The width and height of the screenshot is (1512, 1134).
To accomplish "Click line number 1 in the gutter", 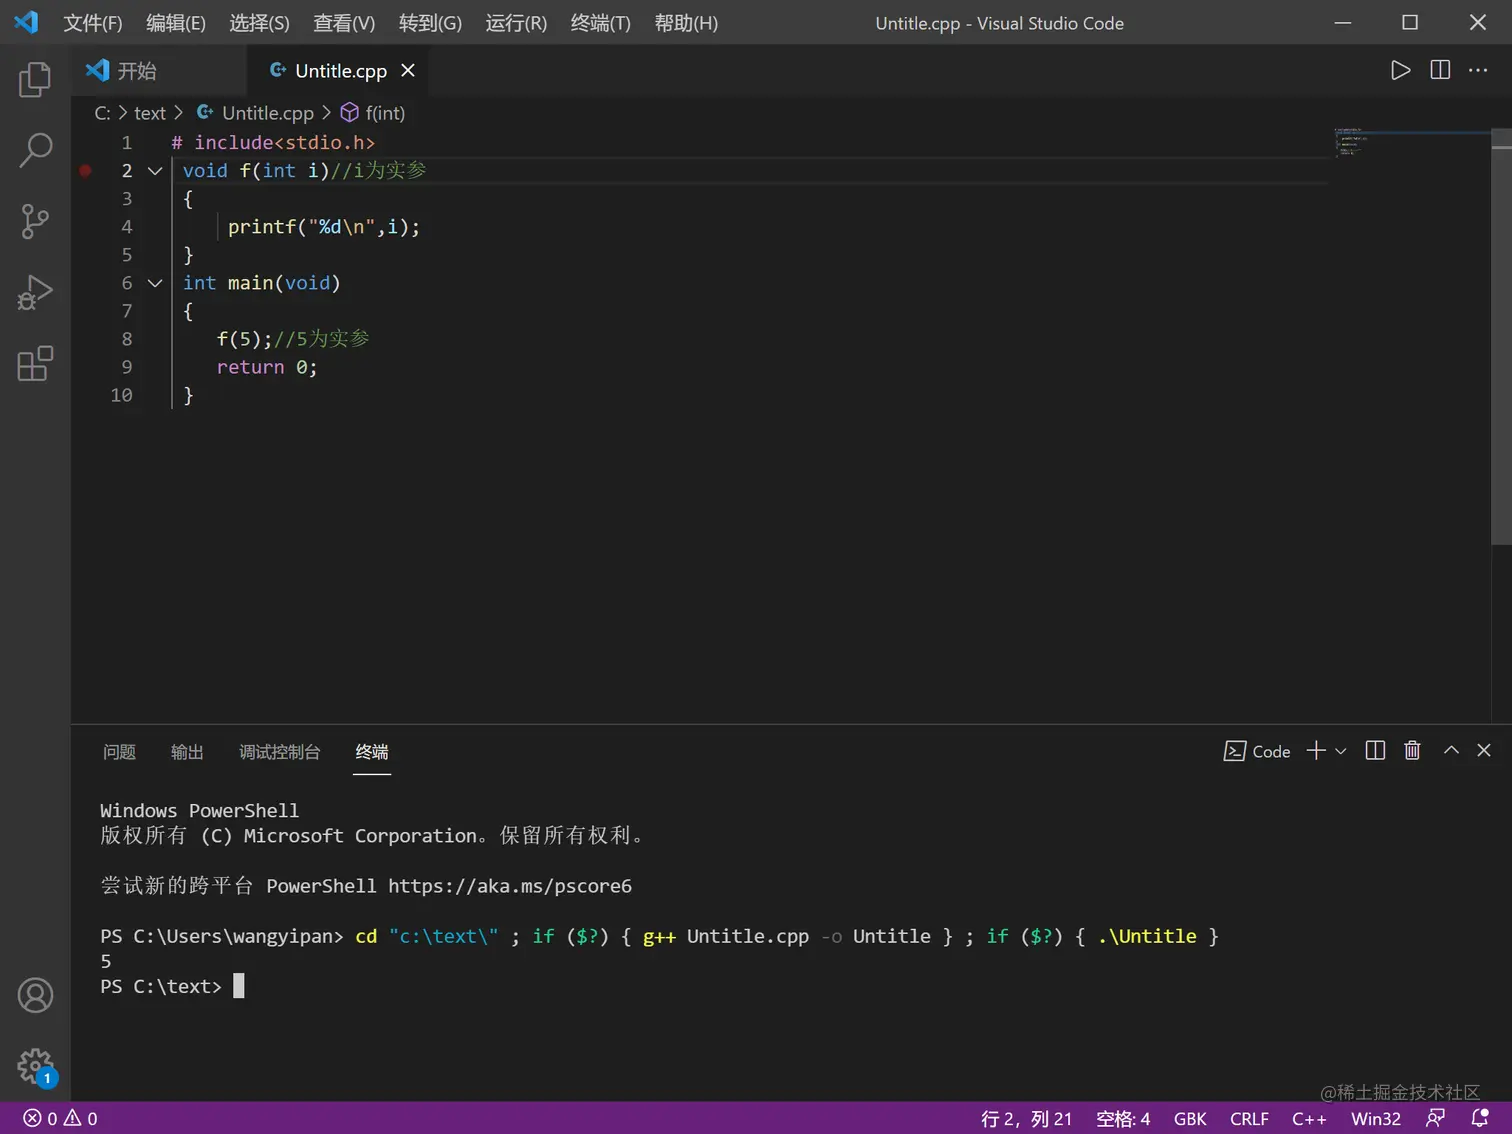I will 126,143.
